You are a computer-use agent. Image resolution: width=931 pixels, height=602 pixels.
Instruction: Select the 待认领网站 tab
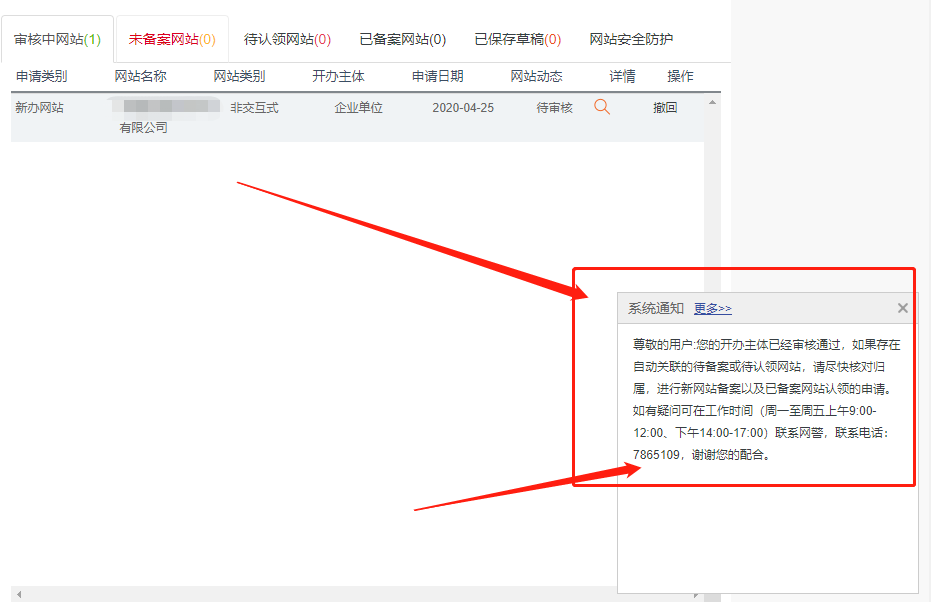click(287, 40)
